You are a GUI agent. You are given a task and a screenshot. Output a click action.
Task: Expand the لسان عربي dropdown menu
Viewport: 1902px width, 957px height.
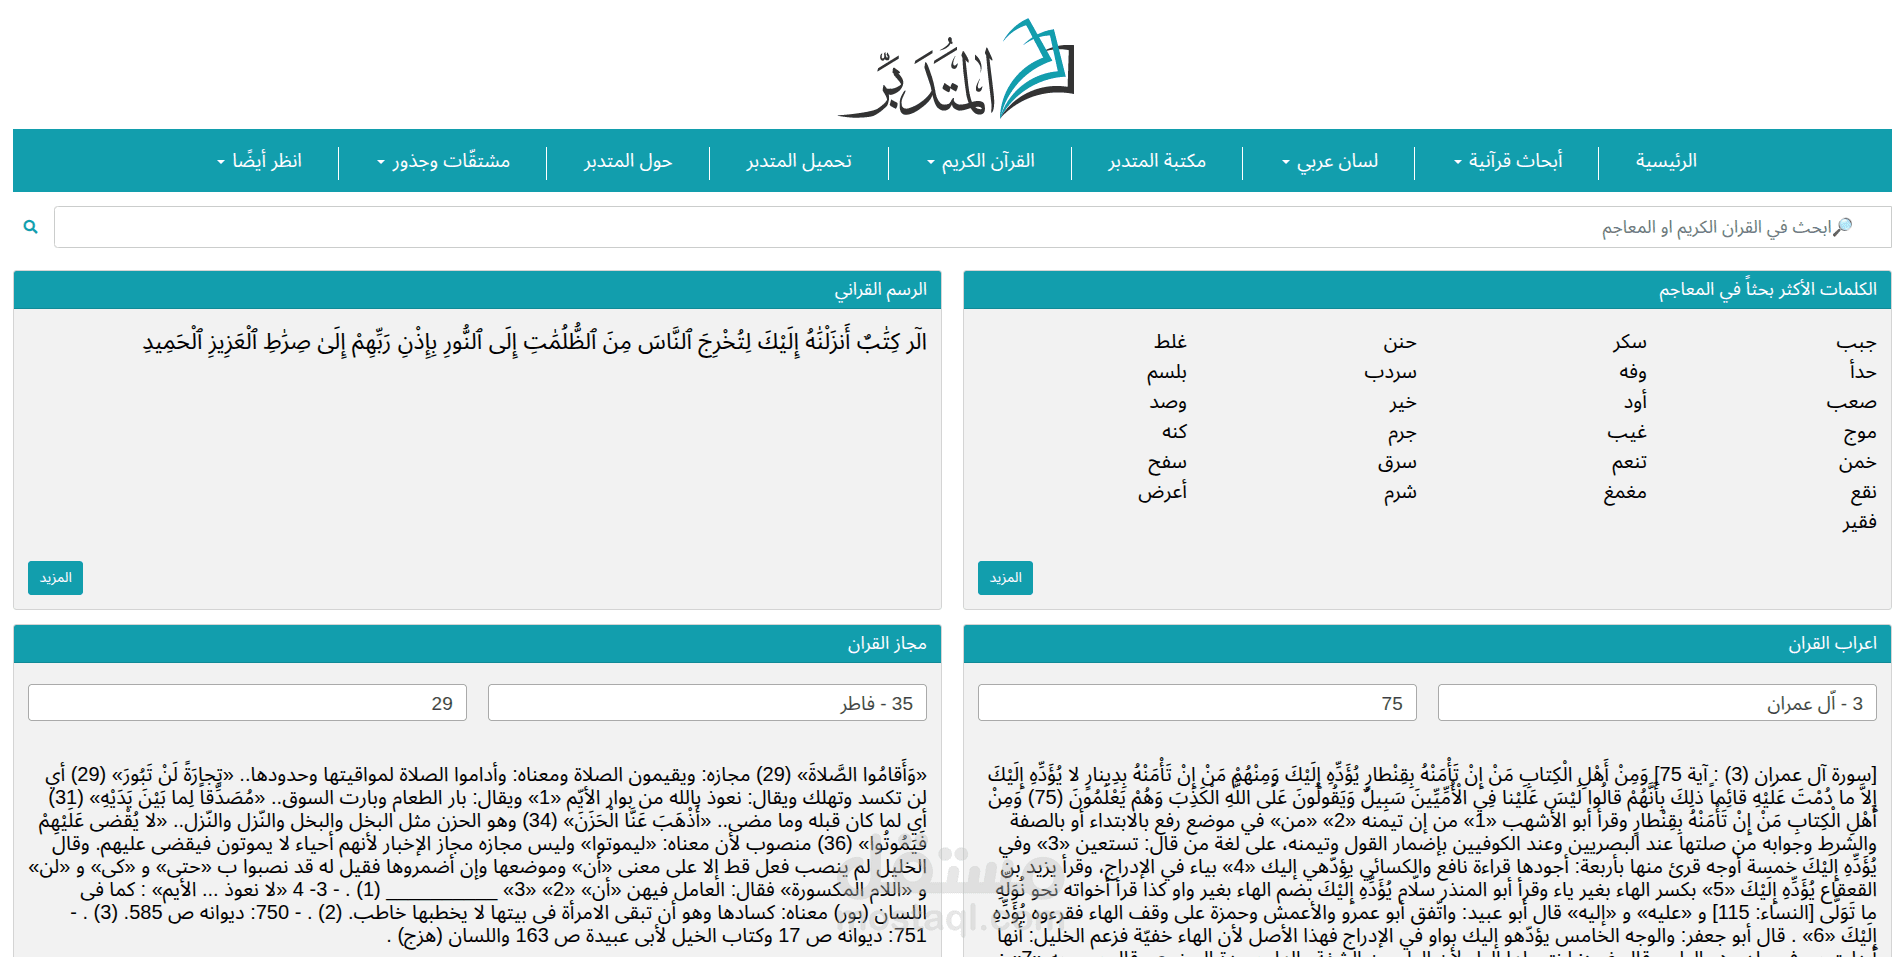1329,161
